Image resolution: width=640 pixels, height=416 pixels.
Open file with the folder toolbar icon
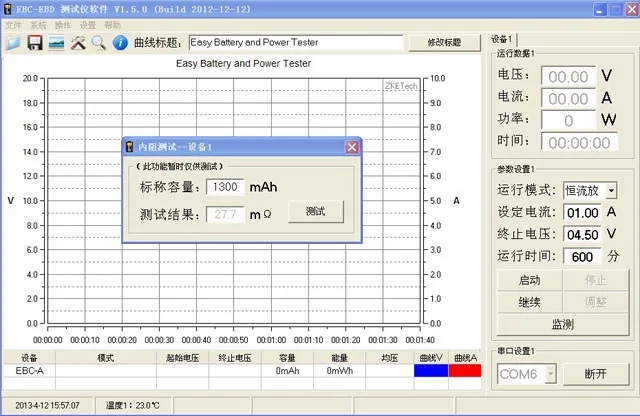(x=13, y=42)
